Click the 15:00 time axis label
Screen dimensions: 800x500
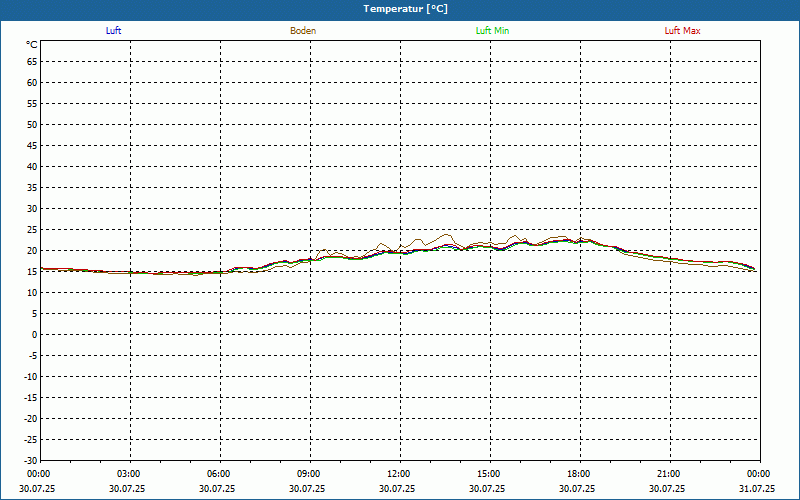pos(489,474)
